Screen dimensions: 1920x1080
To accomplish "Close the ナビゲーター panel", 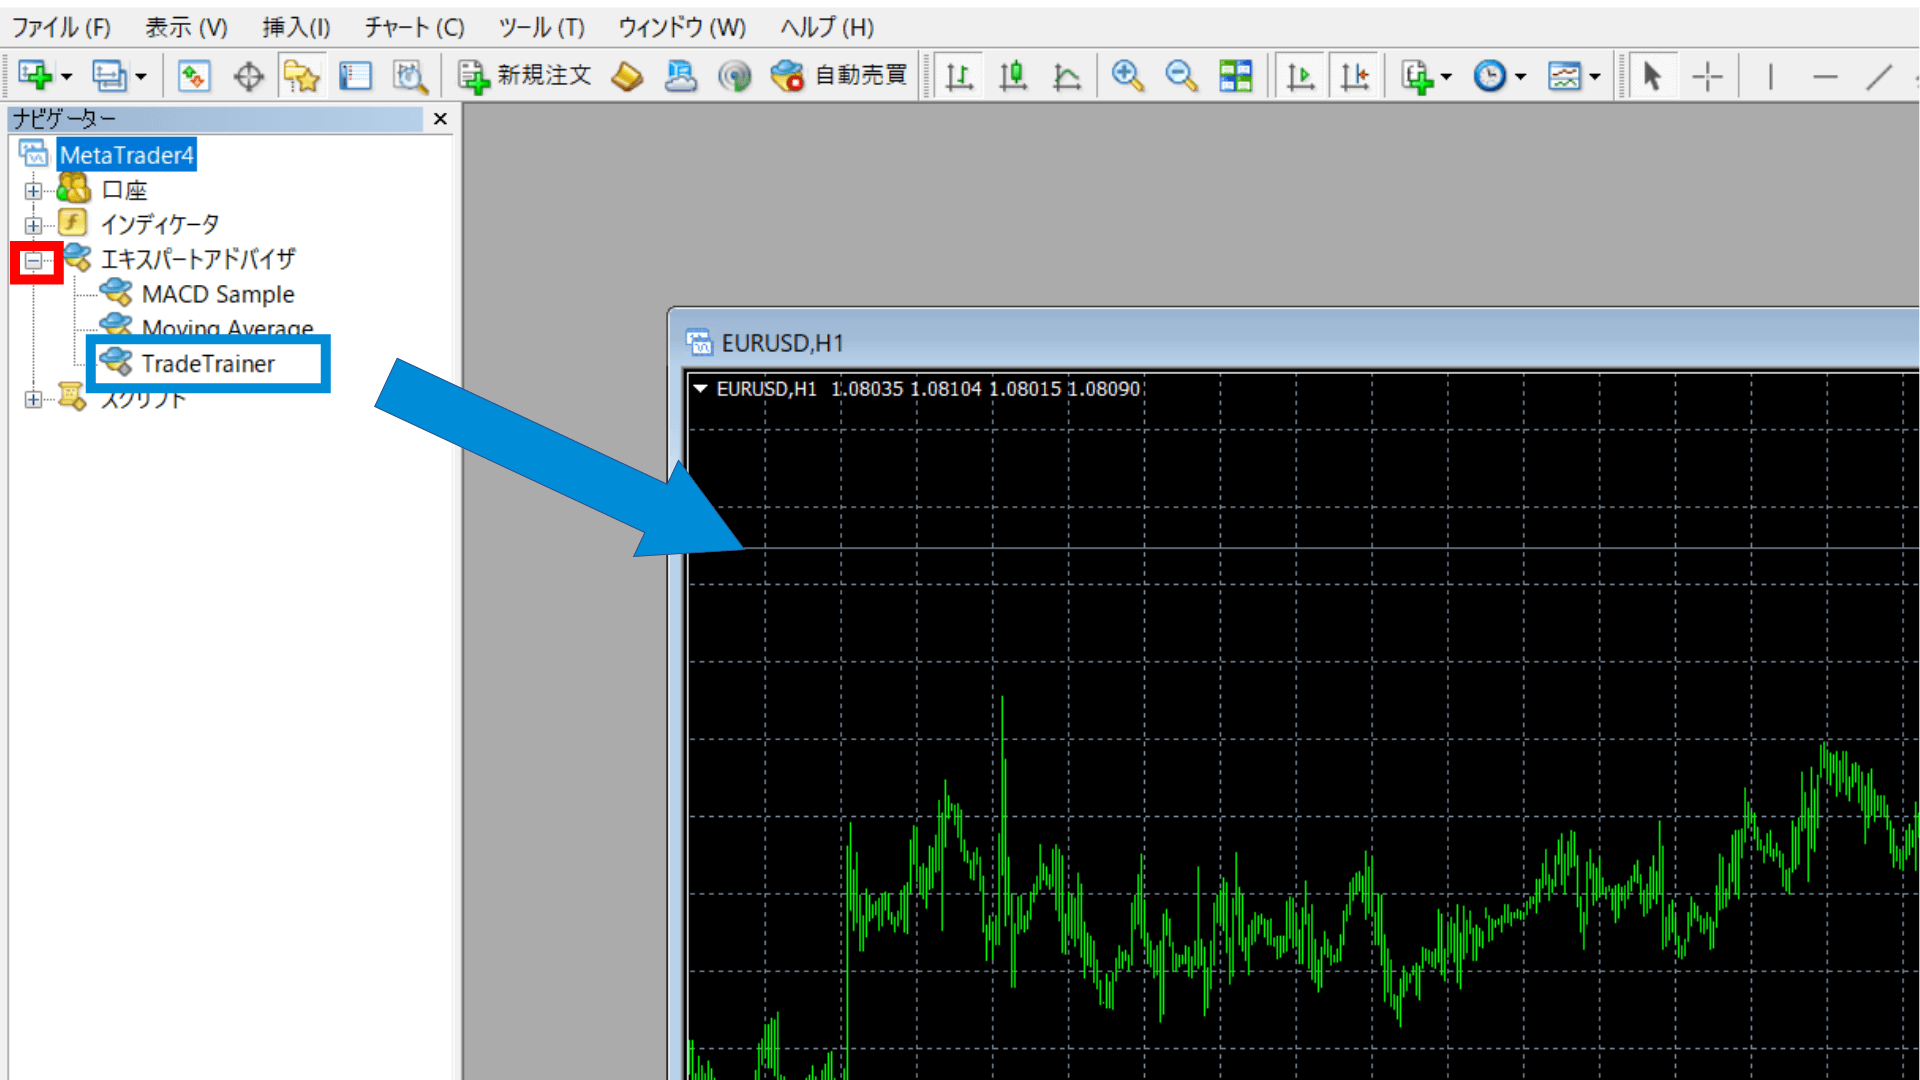I will pyautogui.click(x=440, y=119).
